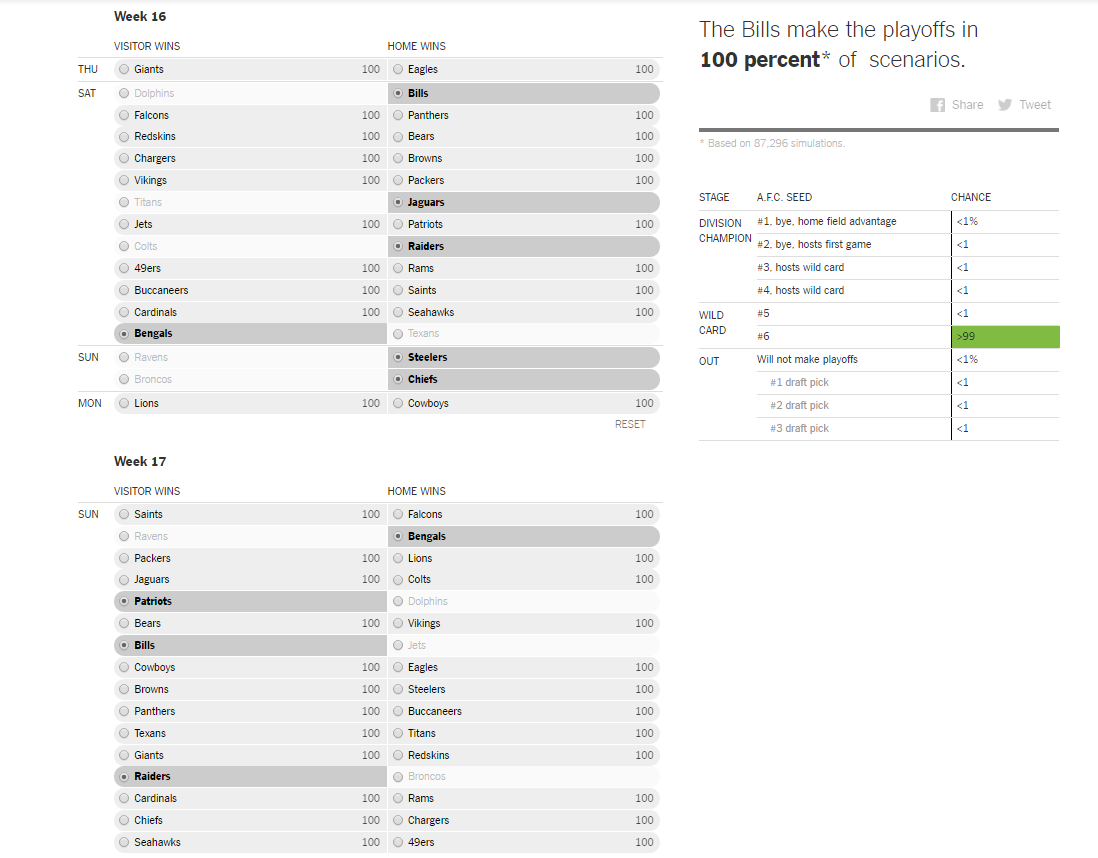Viewport: 1098px width, 858px height.
Task: Click the #6 wild card seed row
Action: (879, 336)
